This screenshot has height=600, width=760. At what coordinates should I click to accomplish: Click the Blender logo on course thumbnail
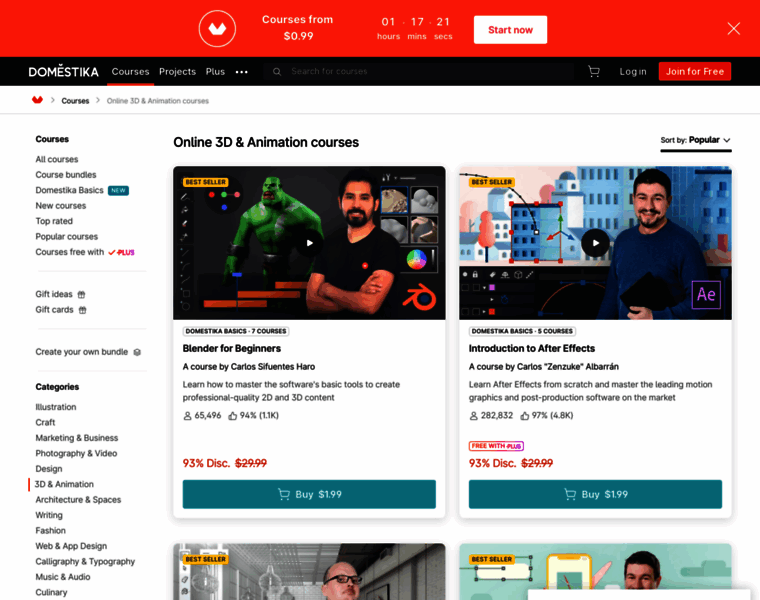point(419,297)
